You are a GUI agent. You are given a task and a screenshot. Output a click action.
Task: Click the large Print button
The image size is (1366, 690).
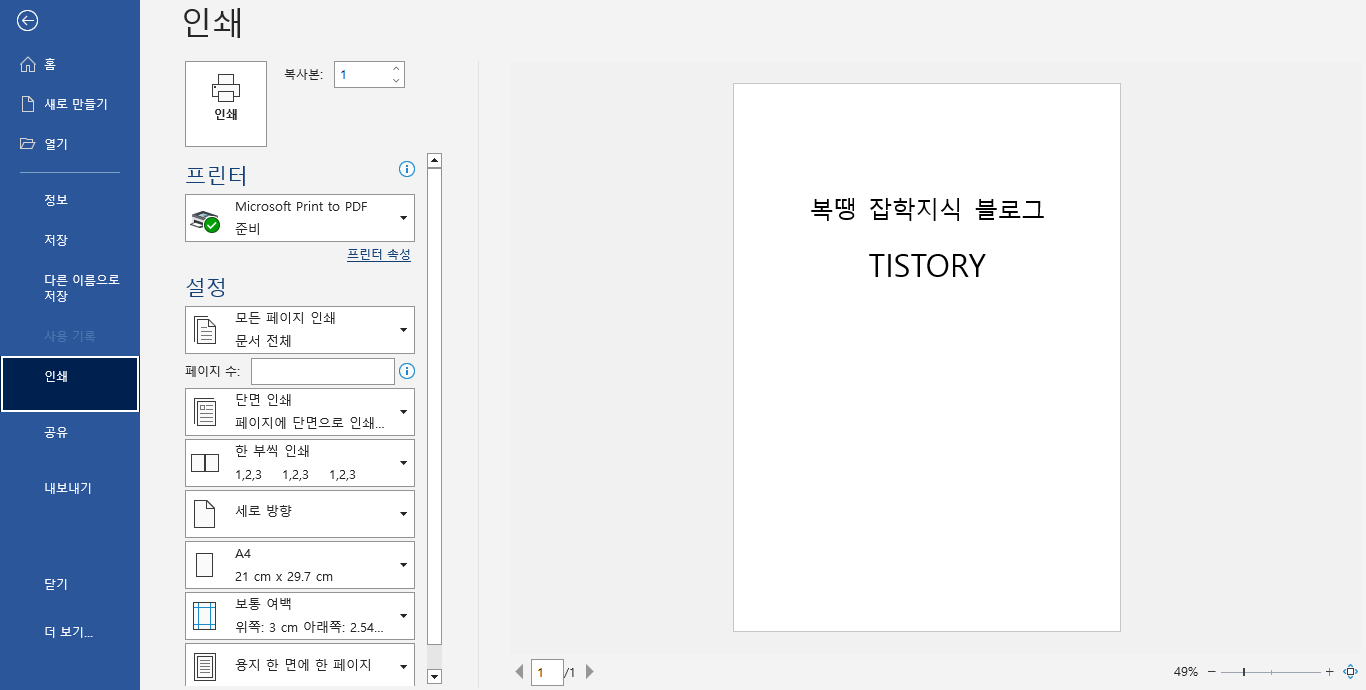[x=226, y=104]
